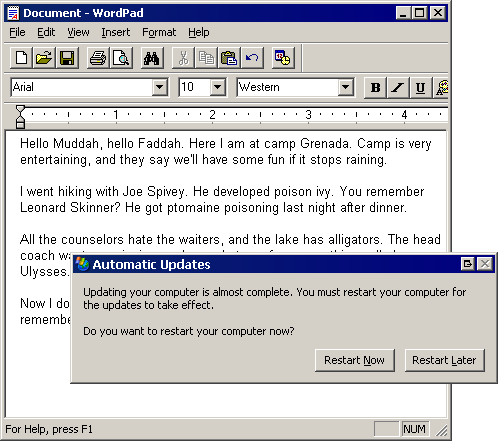
Task: Toggle Bold formatting
Action: pos(375,88)
